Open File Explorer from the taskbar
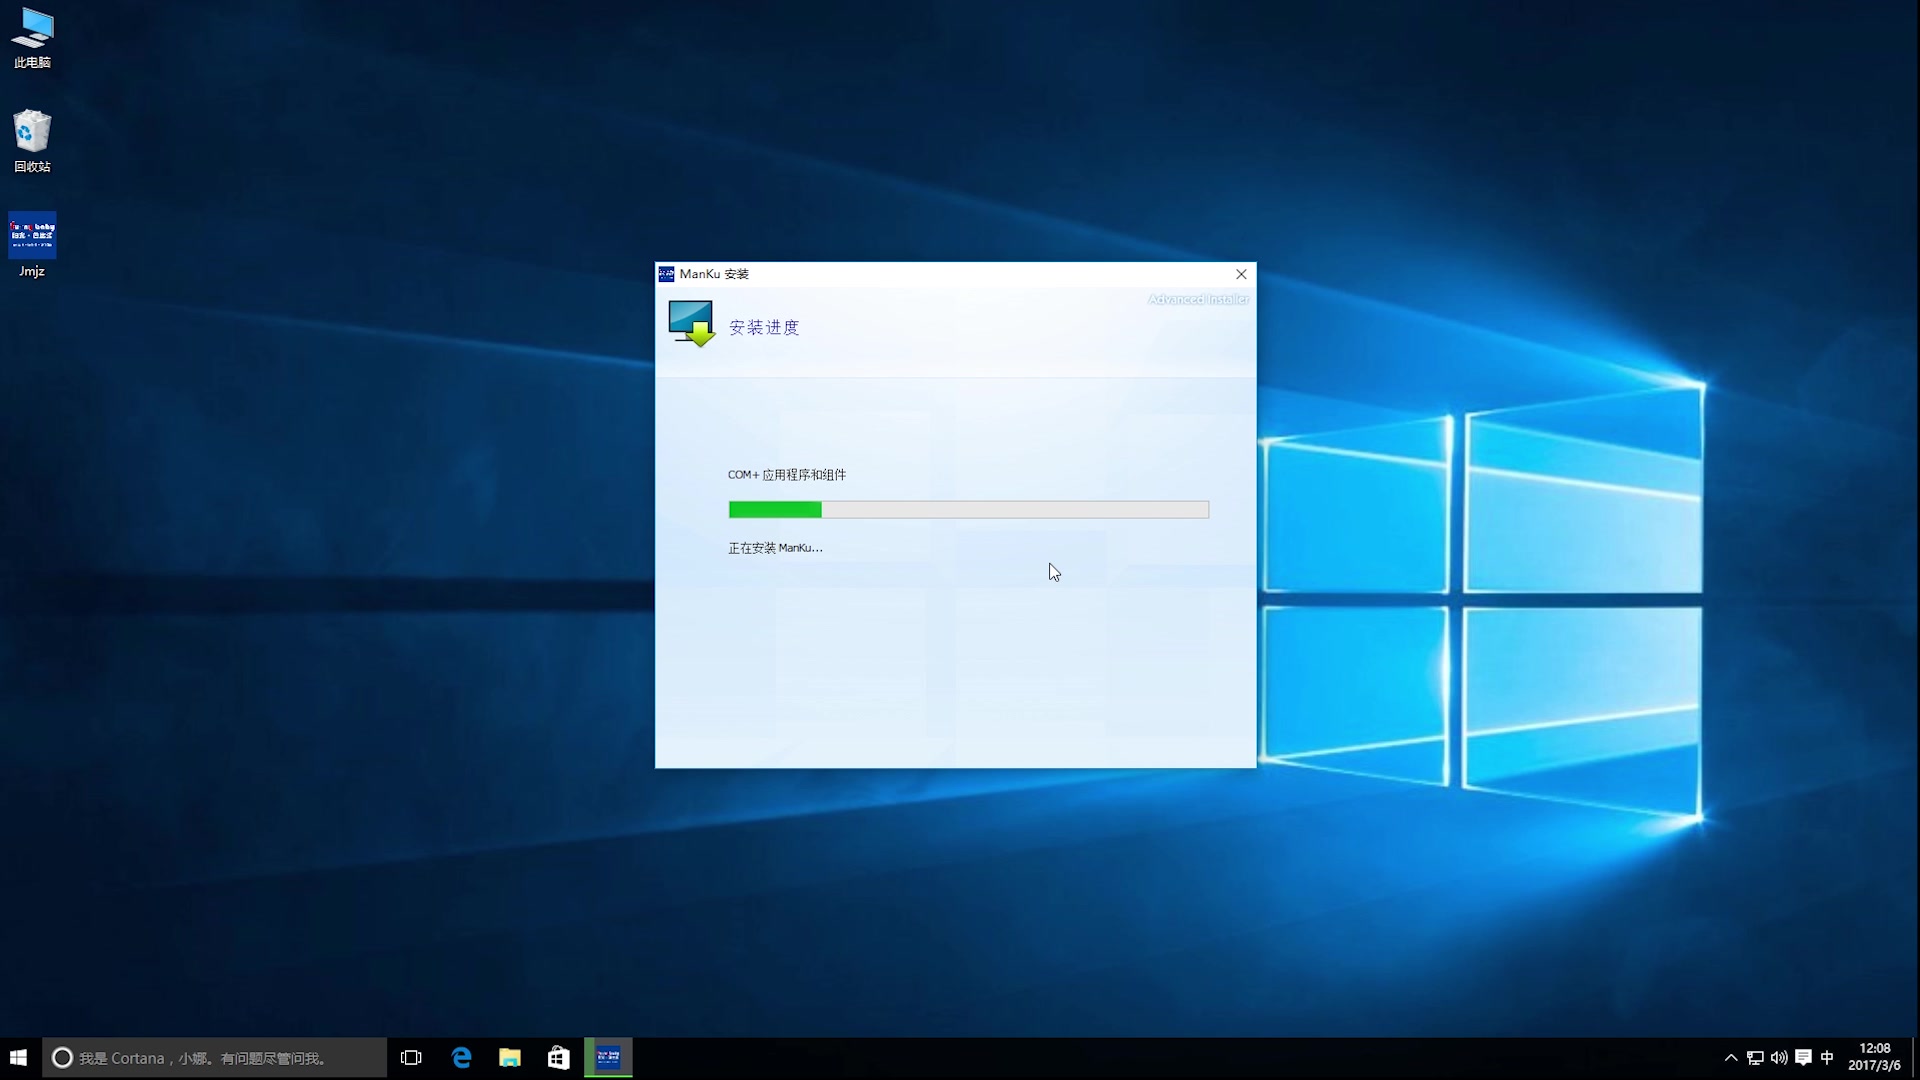The width and height of the screenshot is (1920, 1080). pos(510,1057)
